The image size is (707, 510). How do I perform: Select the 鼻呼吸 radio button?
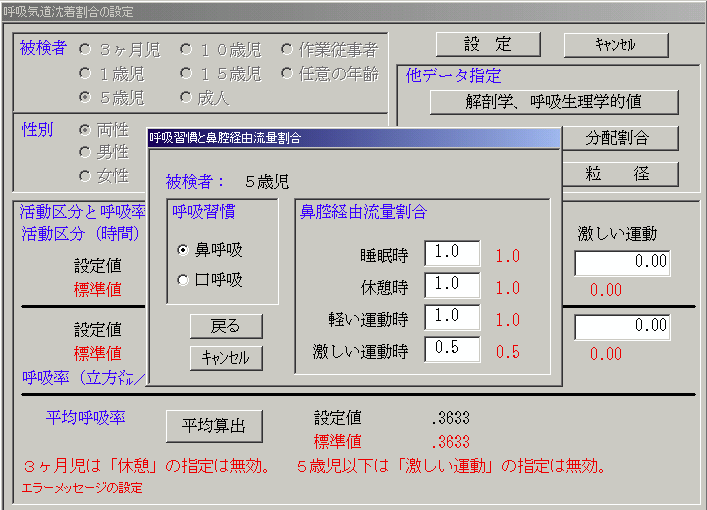tap(182, 250)
